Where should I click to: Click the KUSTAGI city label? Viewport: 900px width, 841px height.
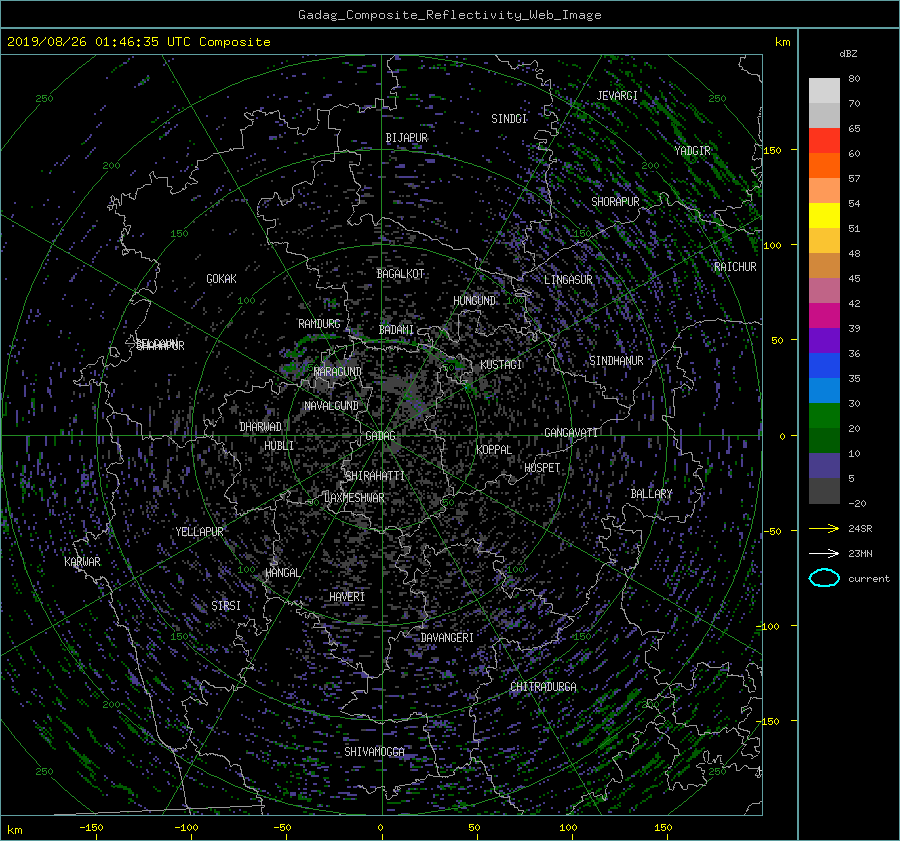point(501,365)
